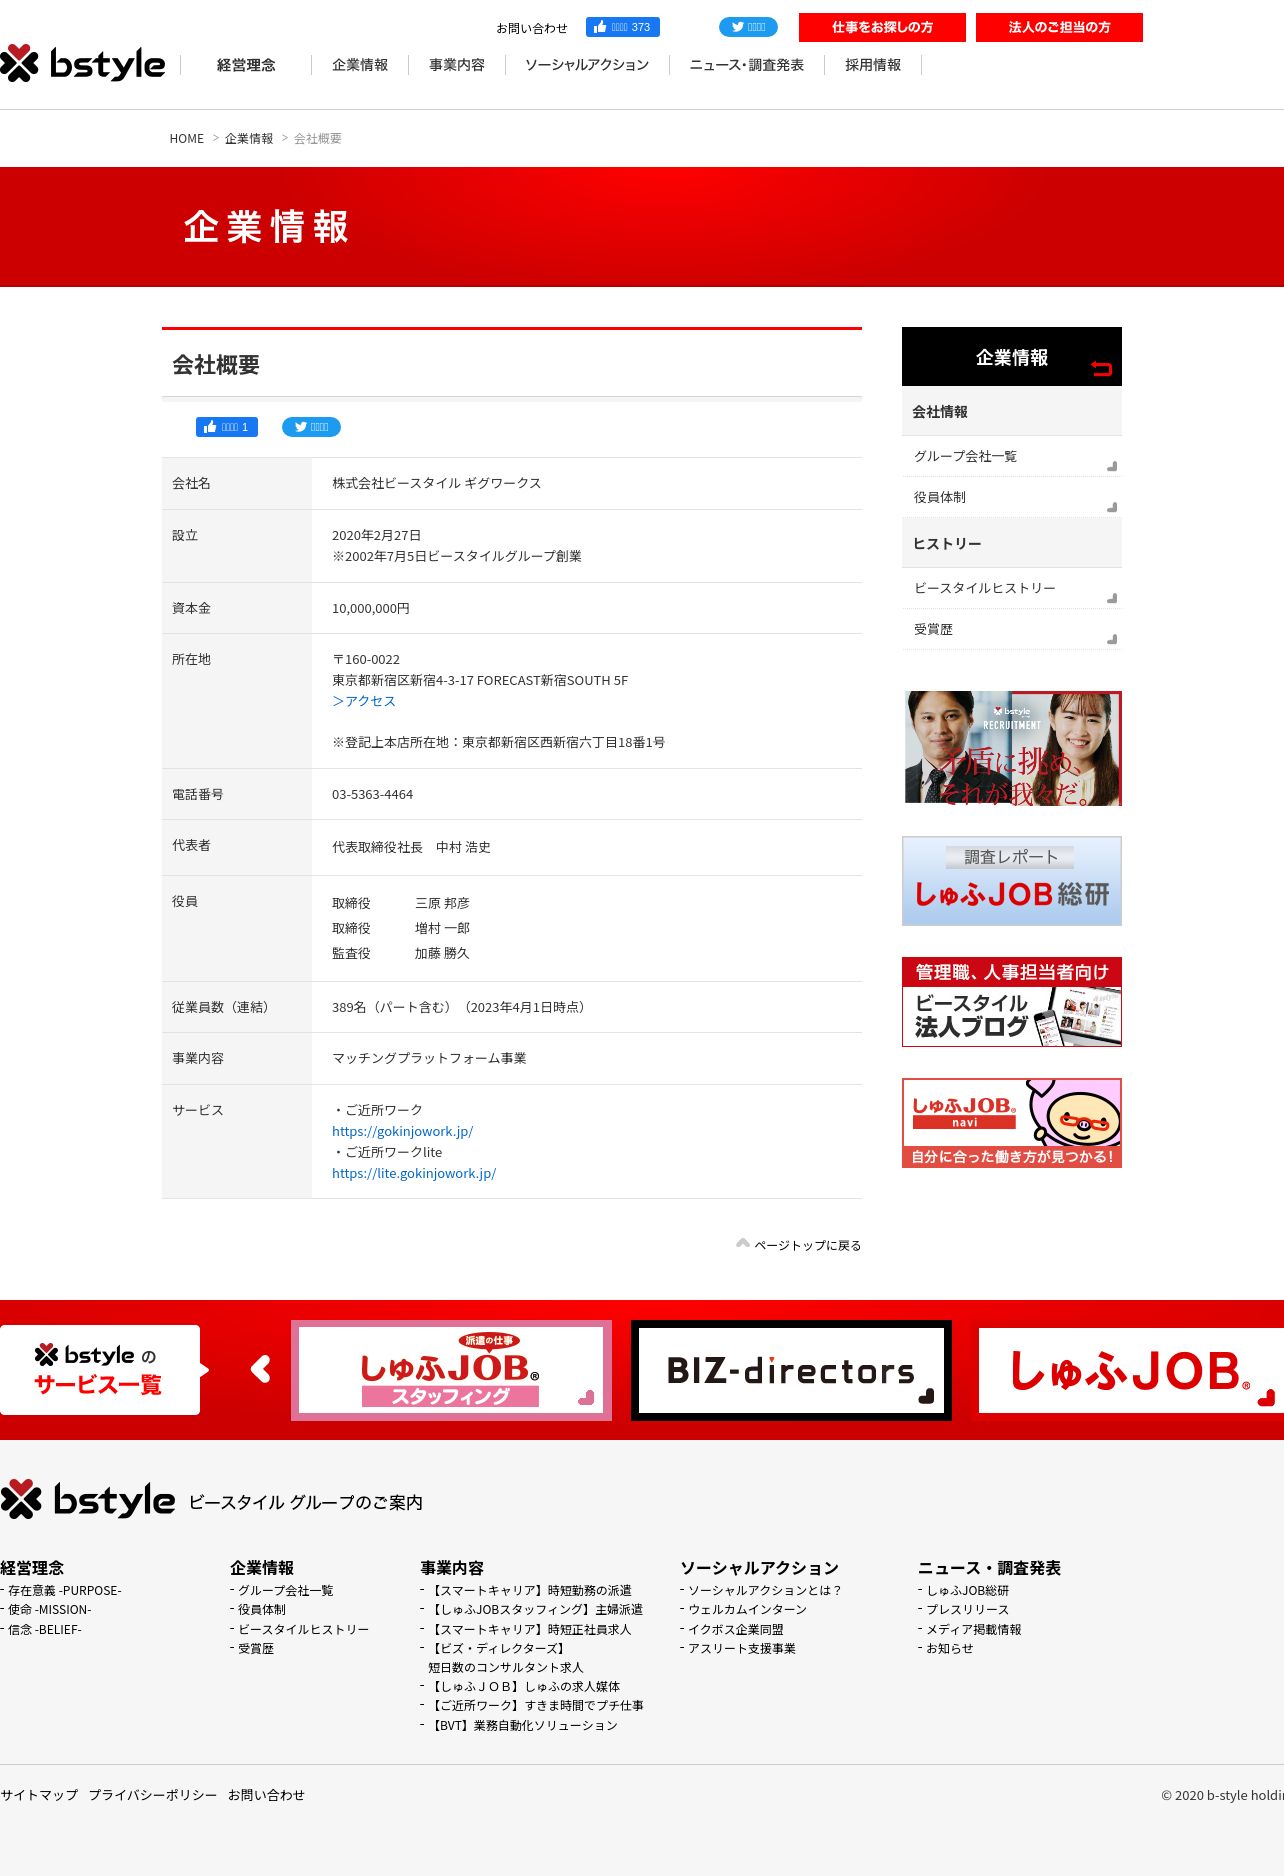Viewport: 1284px width, 1876px height.
Task: Open the 事業内容 navigation menu
Action: coord(457,65)
